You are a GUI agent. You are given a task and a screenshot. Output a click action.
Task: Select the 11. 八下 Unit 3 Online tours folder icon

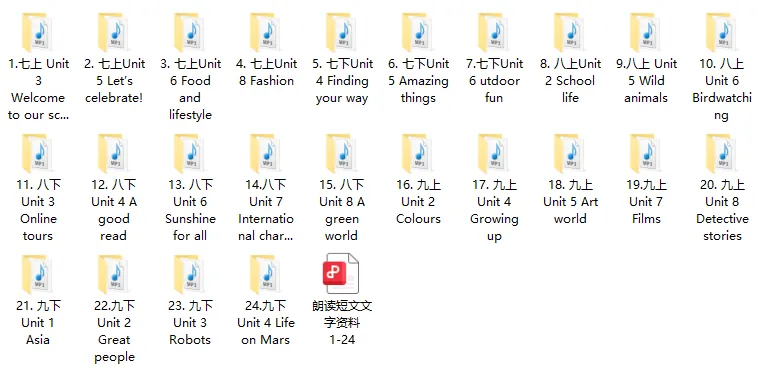click(x=38, y=154)
